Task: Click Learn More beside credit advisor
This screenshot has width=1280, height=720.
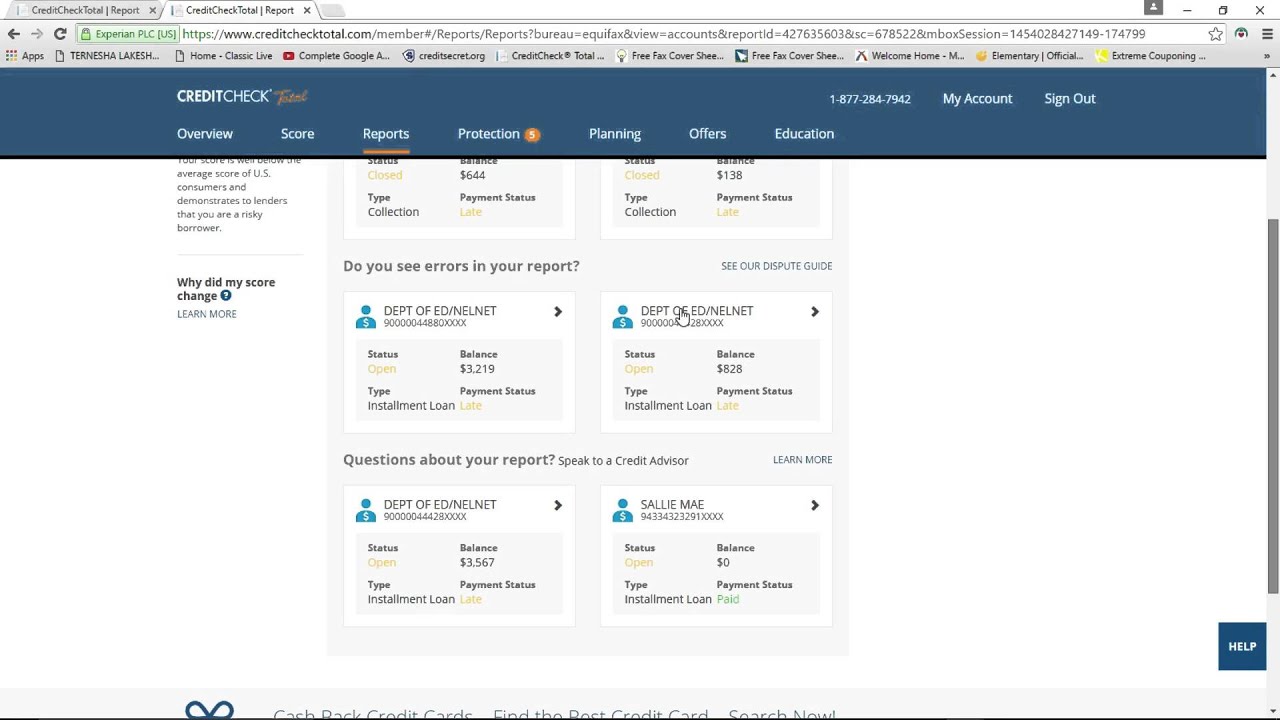Action: (802, 460)
